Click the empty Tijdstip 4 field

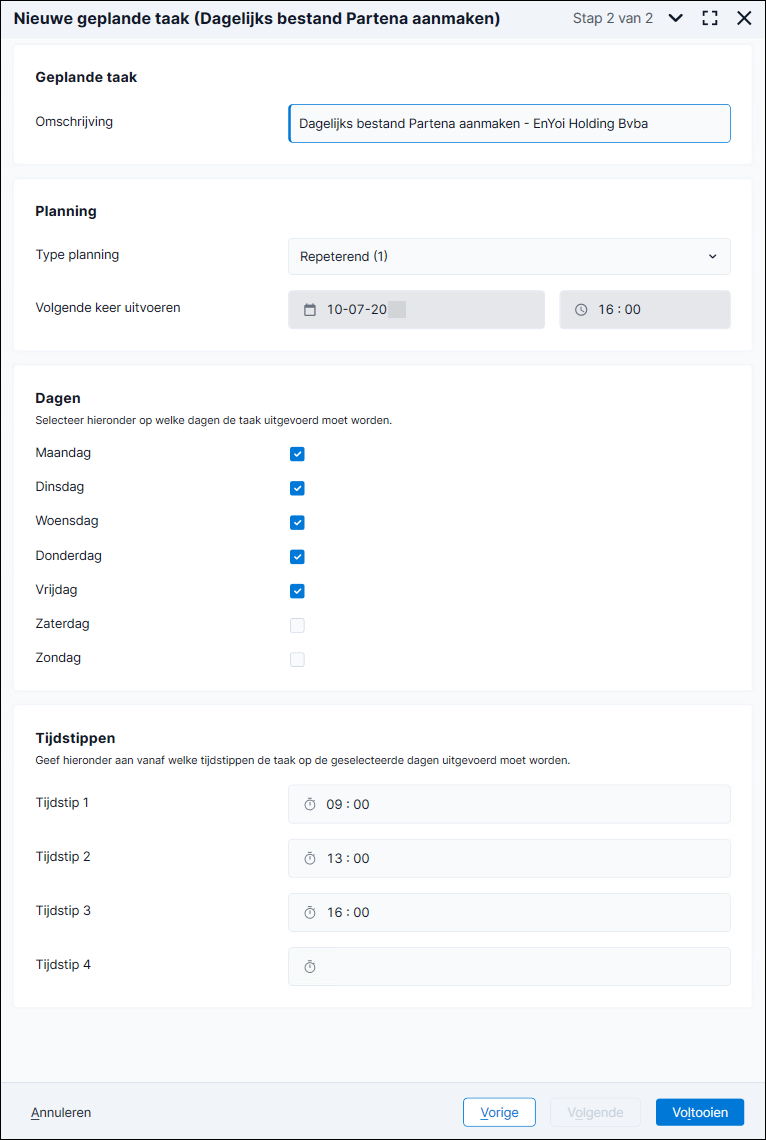509,967
